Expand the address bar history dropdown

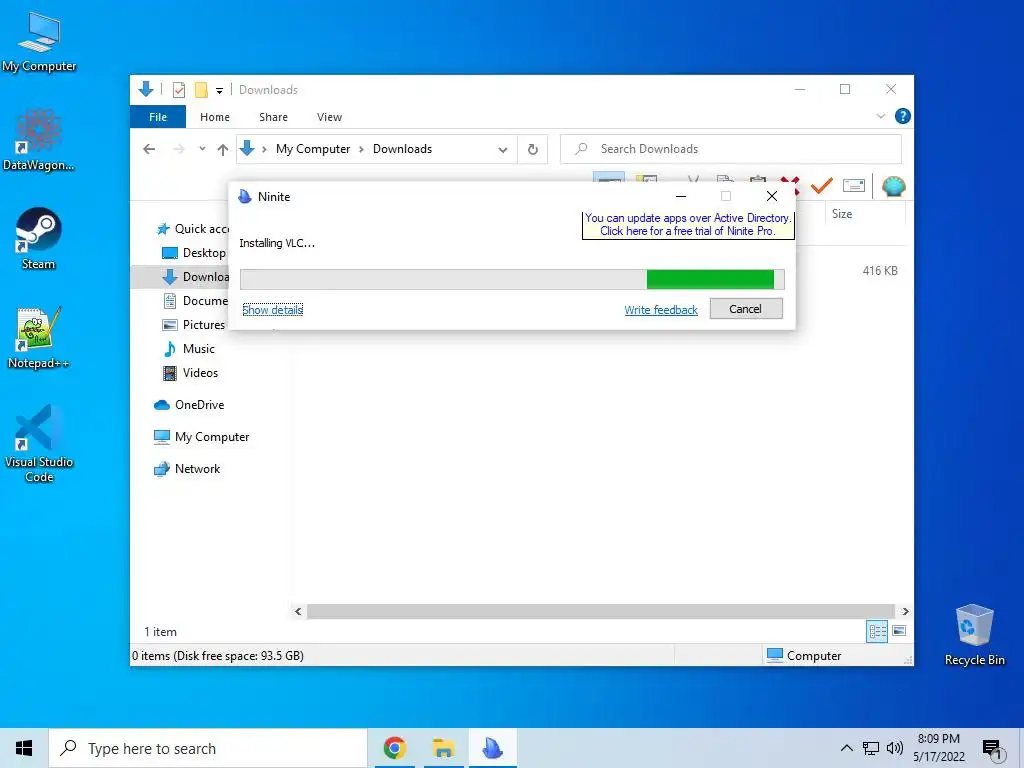point(503,150)
